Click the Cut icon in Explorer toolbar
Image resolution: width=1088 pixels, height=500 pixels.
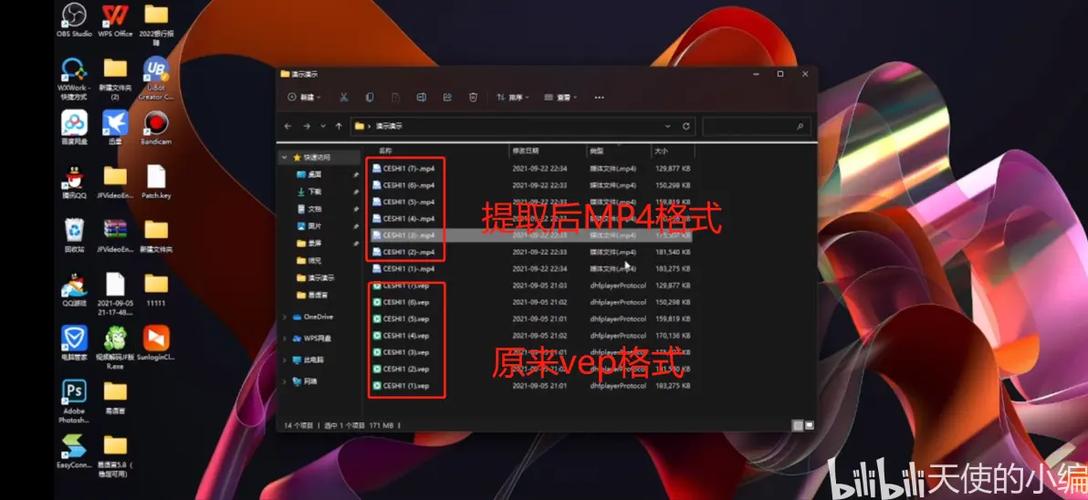[343, 98]
